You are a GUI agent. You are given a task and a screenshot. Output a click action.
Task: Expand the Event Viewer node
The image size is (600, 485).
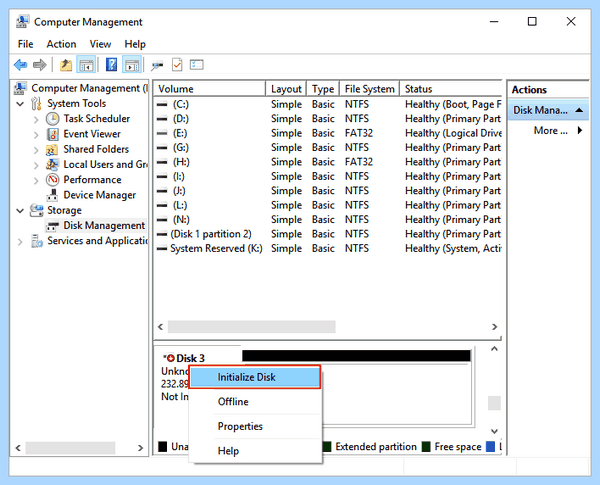pos(36,134)
